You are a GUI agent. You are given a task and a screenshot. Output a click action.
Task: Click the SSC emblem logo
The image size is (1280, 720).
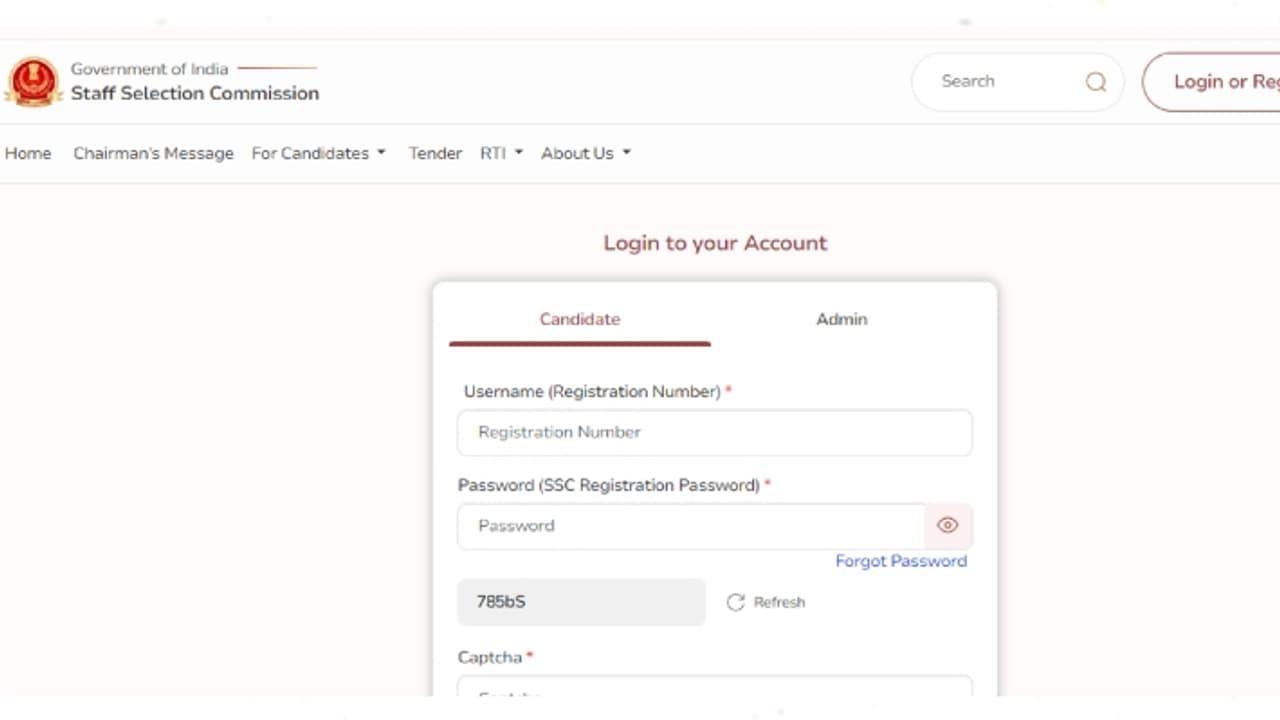tap(33, 82)
